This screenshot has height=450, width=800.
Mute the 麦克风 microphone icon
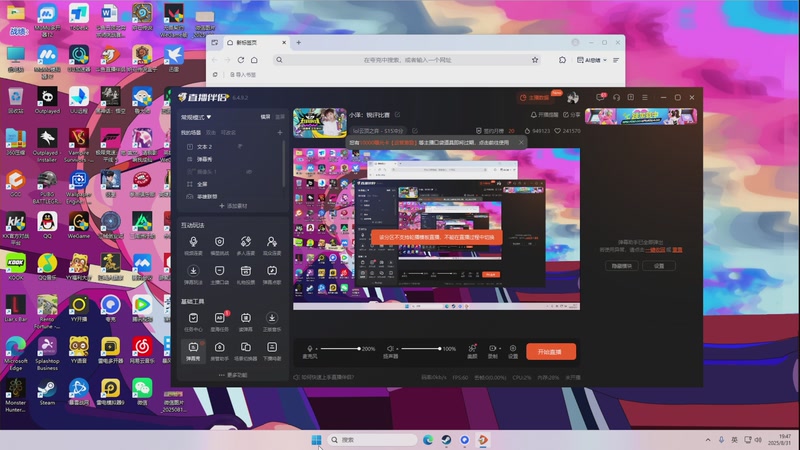[310, 348]
